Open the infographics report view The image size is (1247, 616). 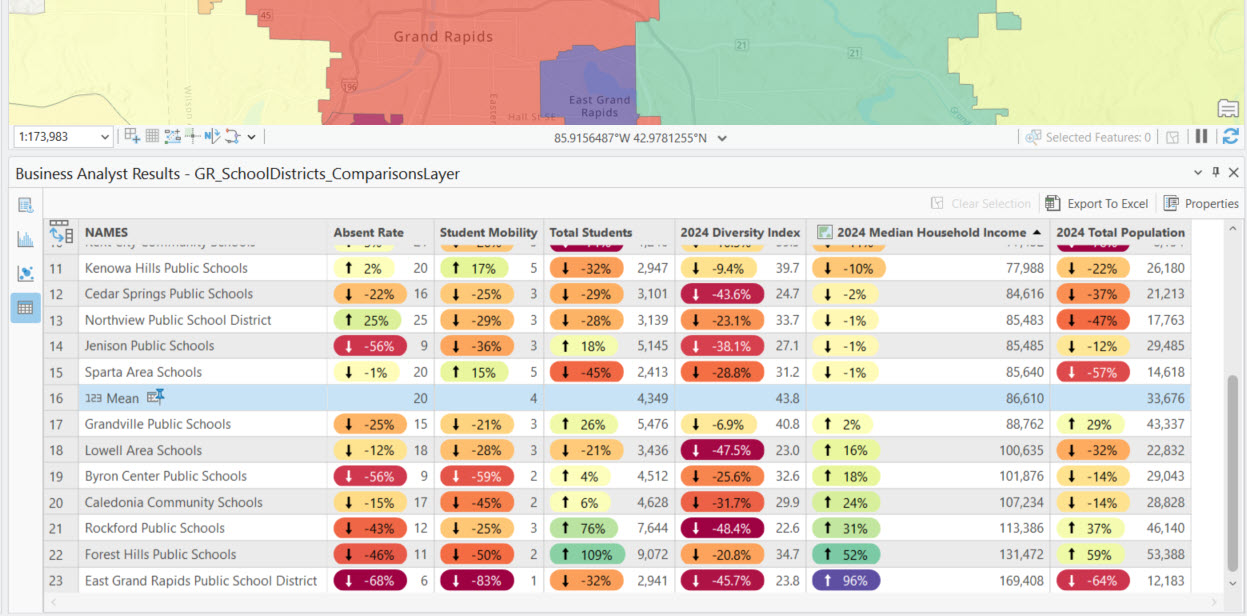pyautogui.click(x=25, y=205)
